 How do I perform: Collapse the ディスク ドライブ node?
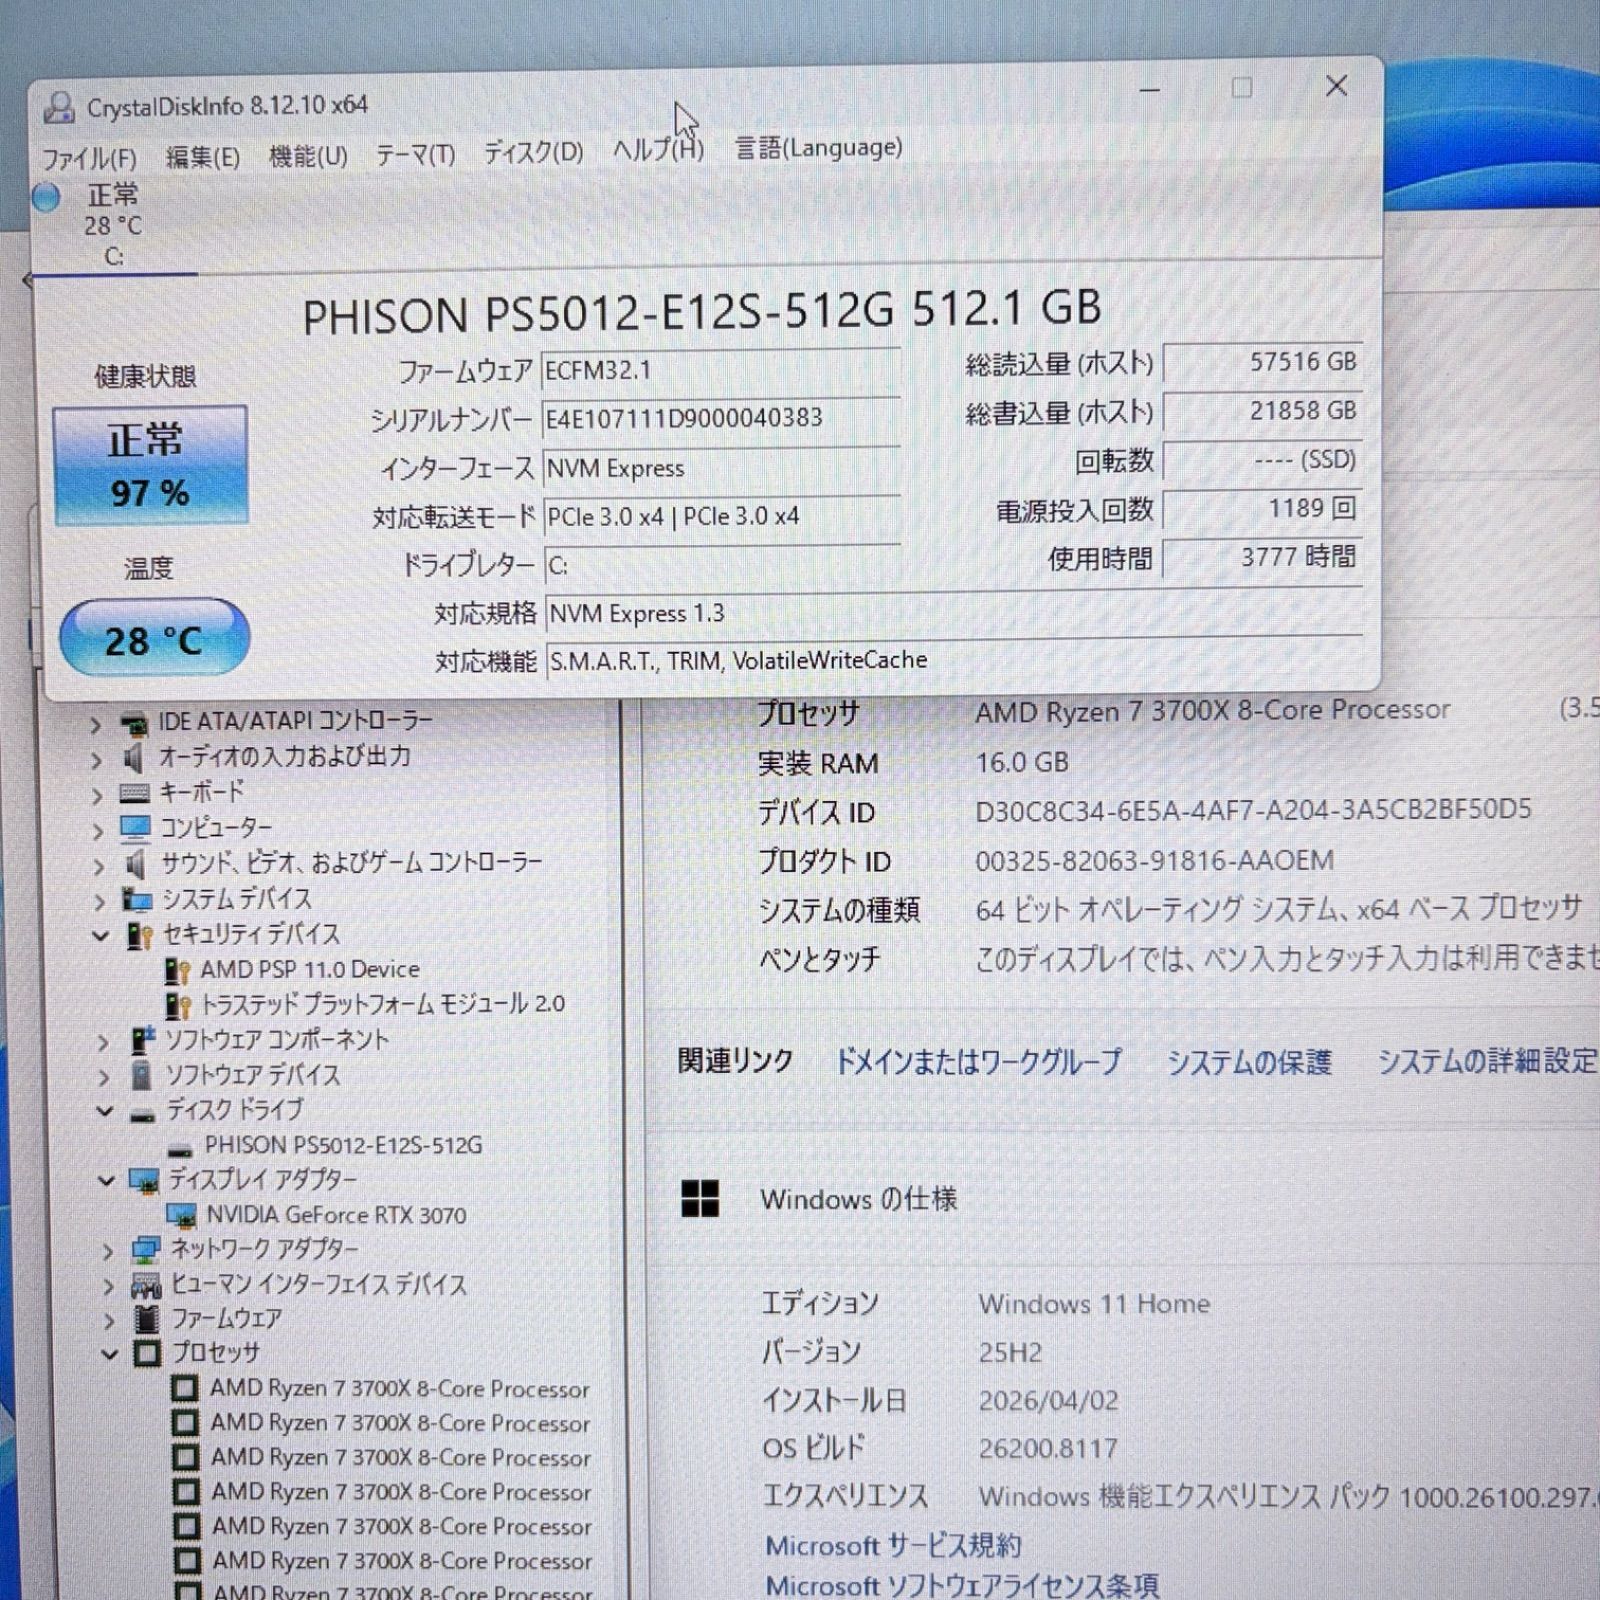105,1112
